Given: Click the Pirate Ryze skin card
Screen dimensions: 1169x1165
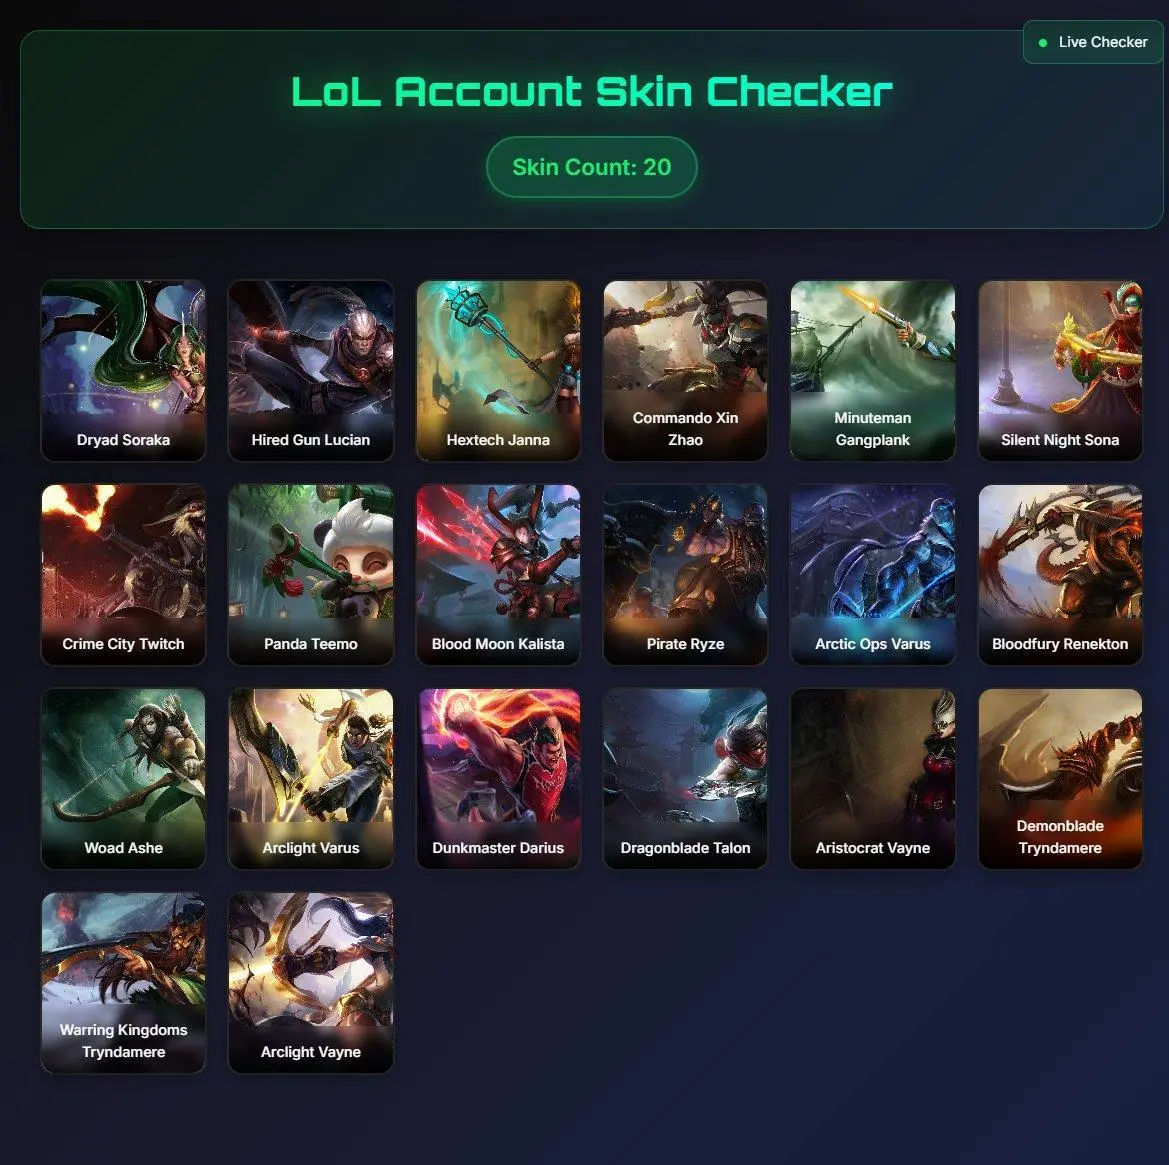Looking at the screenshot, I should tap(685, 575).
